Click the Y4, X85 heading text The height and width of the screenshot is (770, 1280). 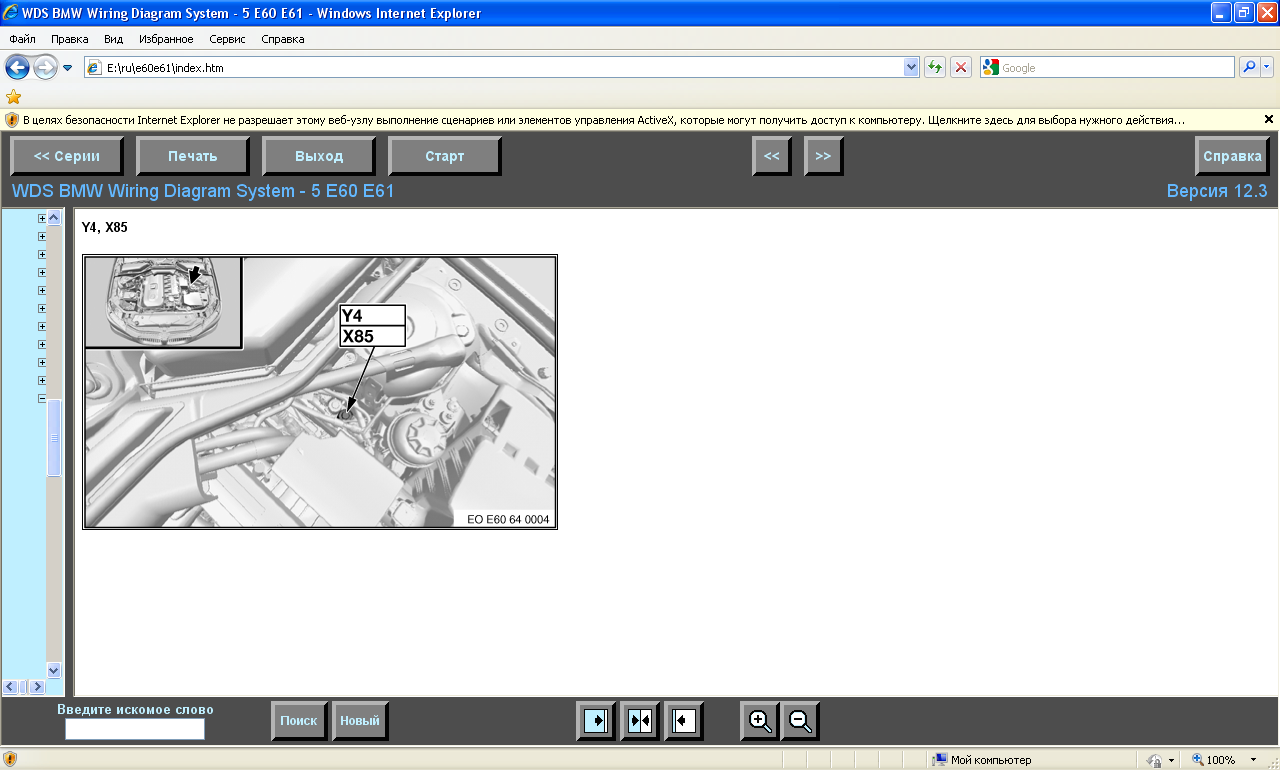point(105,227)
